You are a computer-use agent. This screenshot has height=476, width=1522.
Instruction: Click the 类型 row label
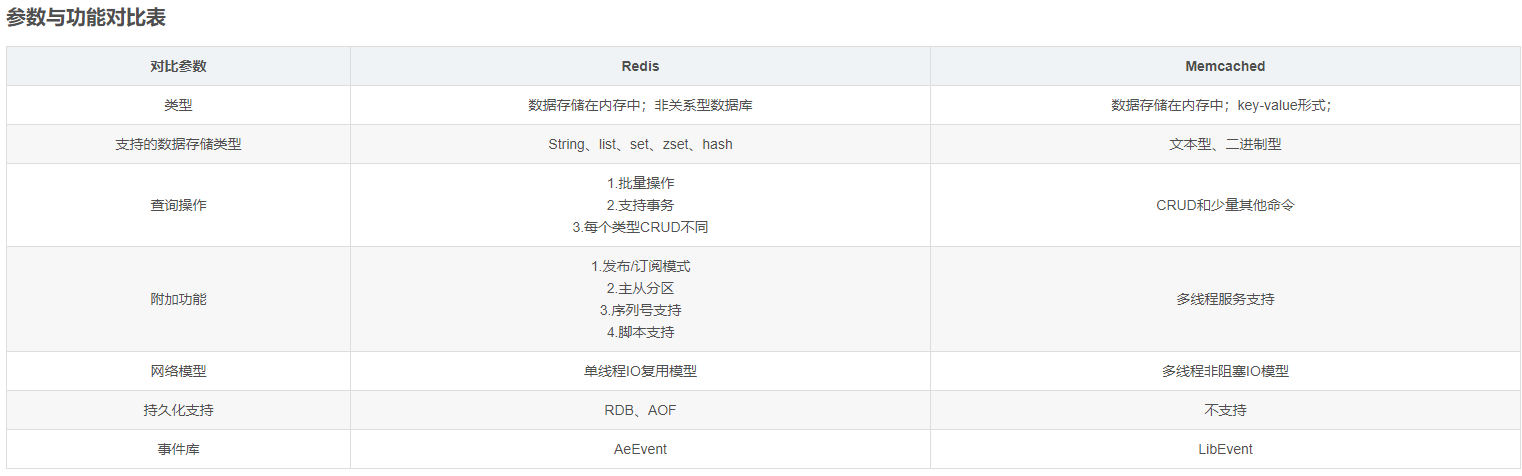pyautogui.click(x=178, y=105)
